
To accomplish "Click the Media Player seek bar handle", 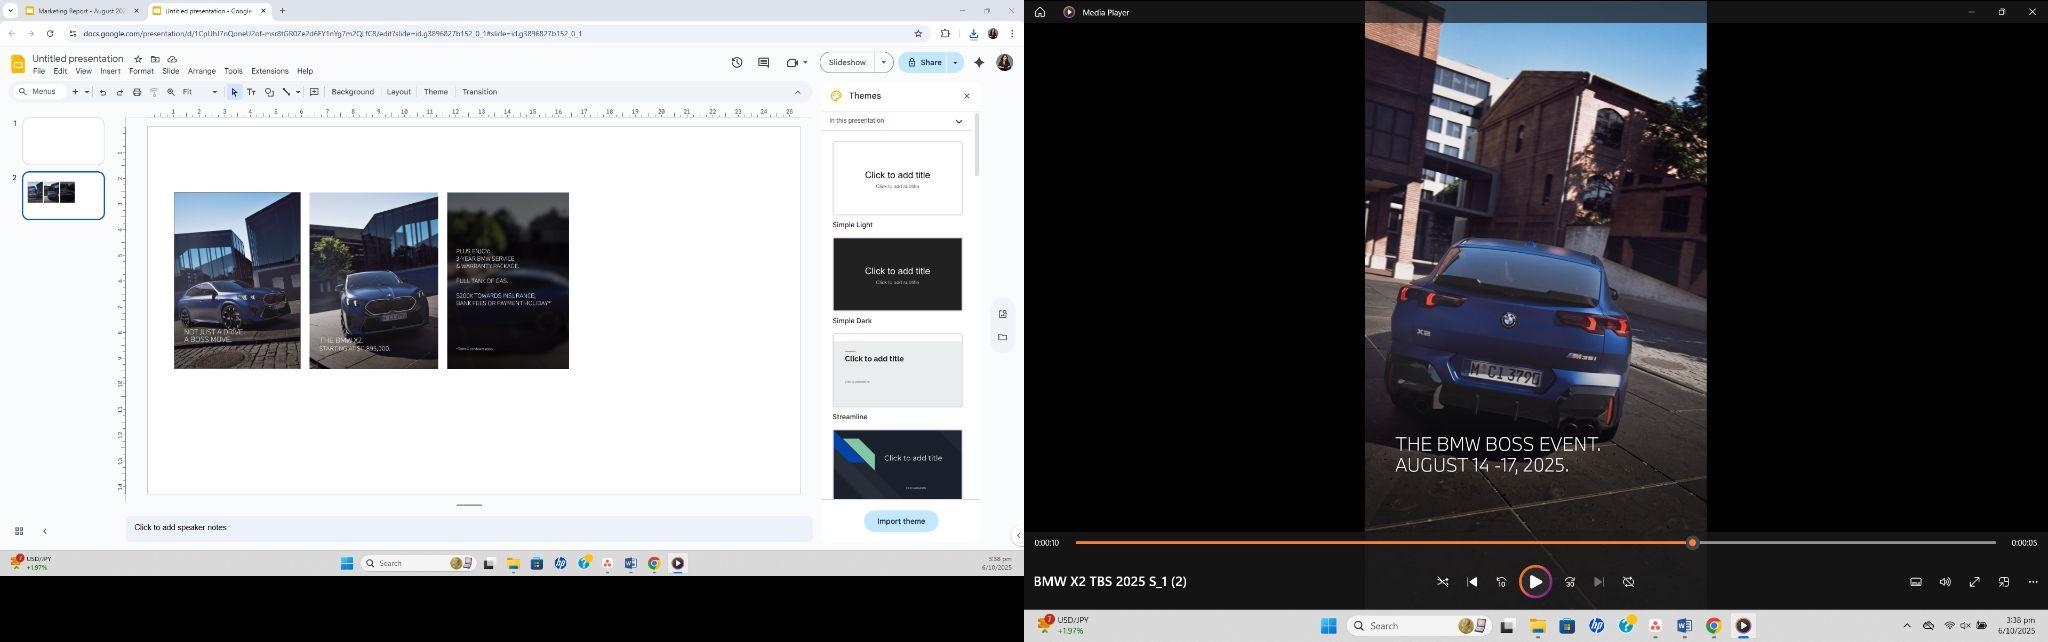I will click(x=1692, y=543).
